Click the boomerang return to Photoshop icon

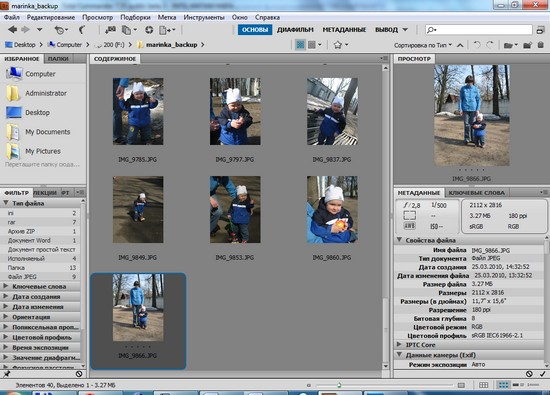point(81,30)
